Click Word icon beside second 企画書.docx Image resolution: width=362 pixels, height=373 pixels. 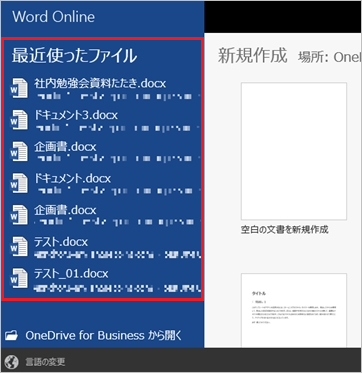point(19,215)
